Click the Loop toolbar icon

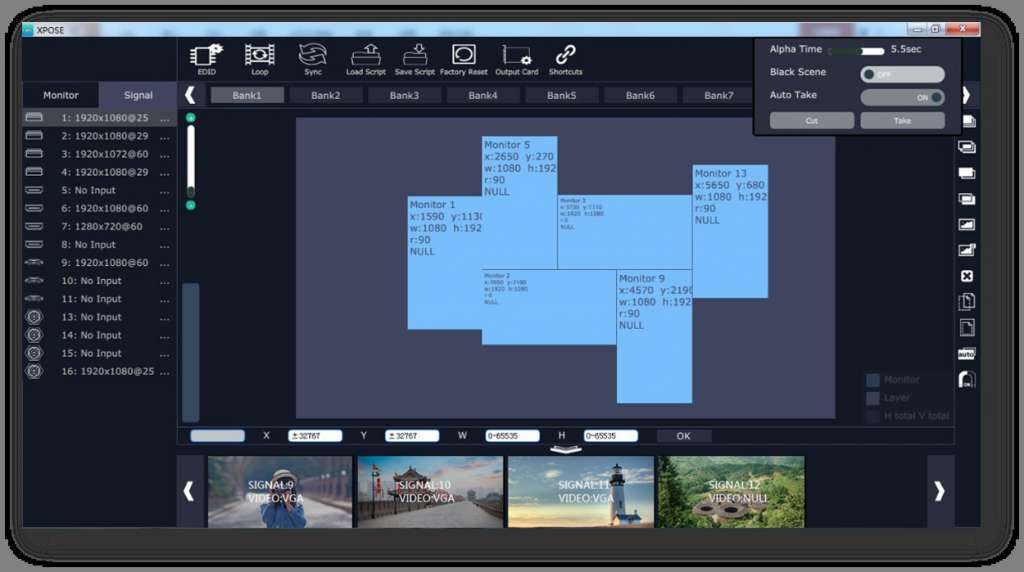[x=260, y=56]
